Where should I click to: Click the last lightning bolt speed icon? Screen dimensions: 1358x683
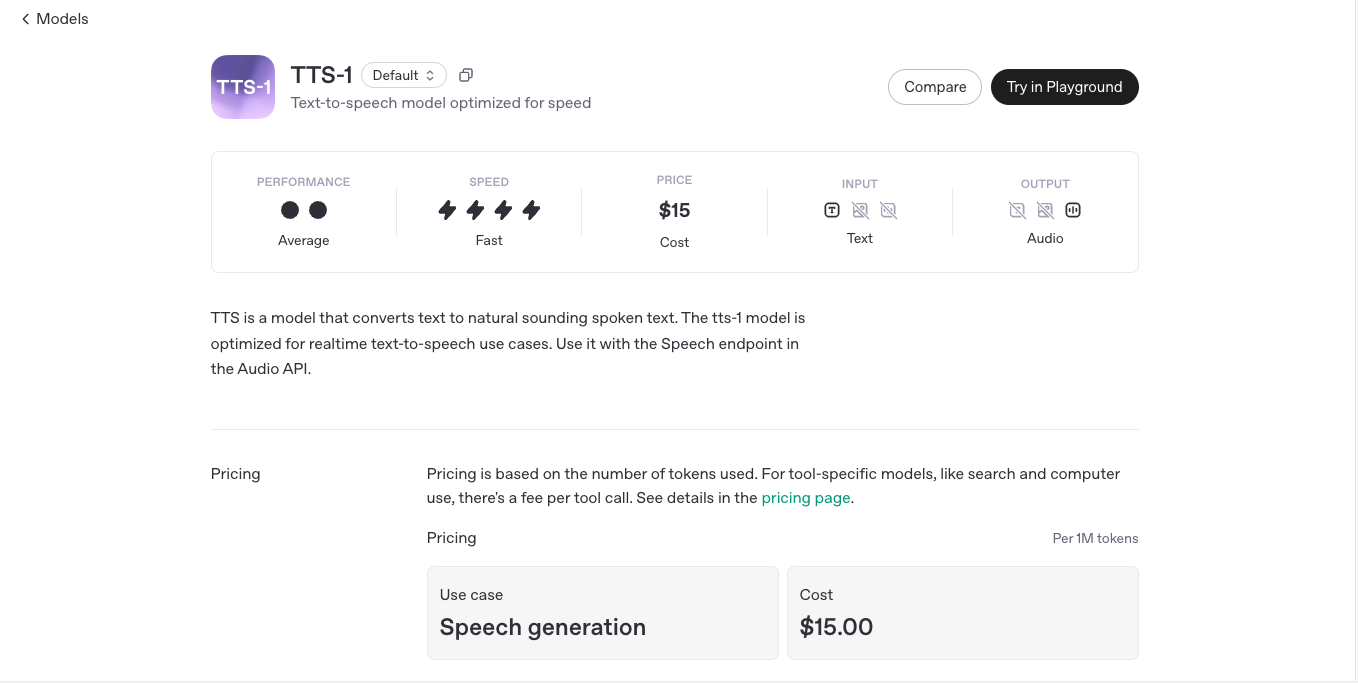pos(531,210)
